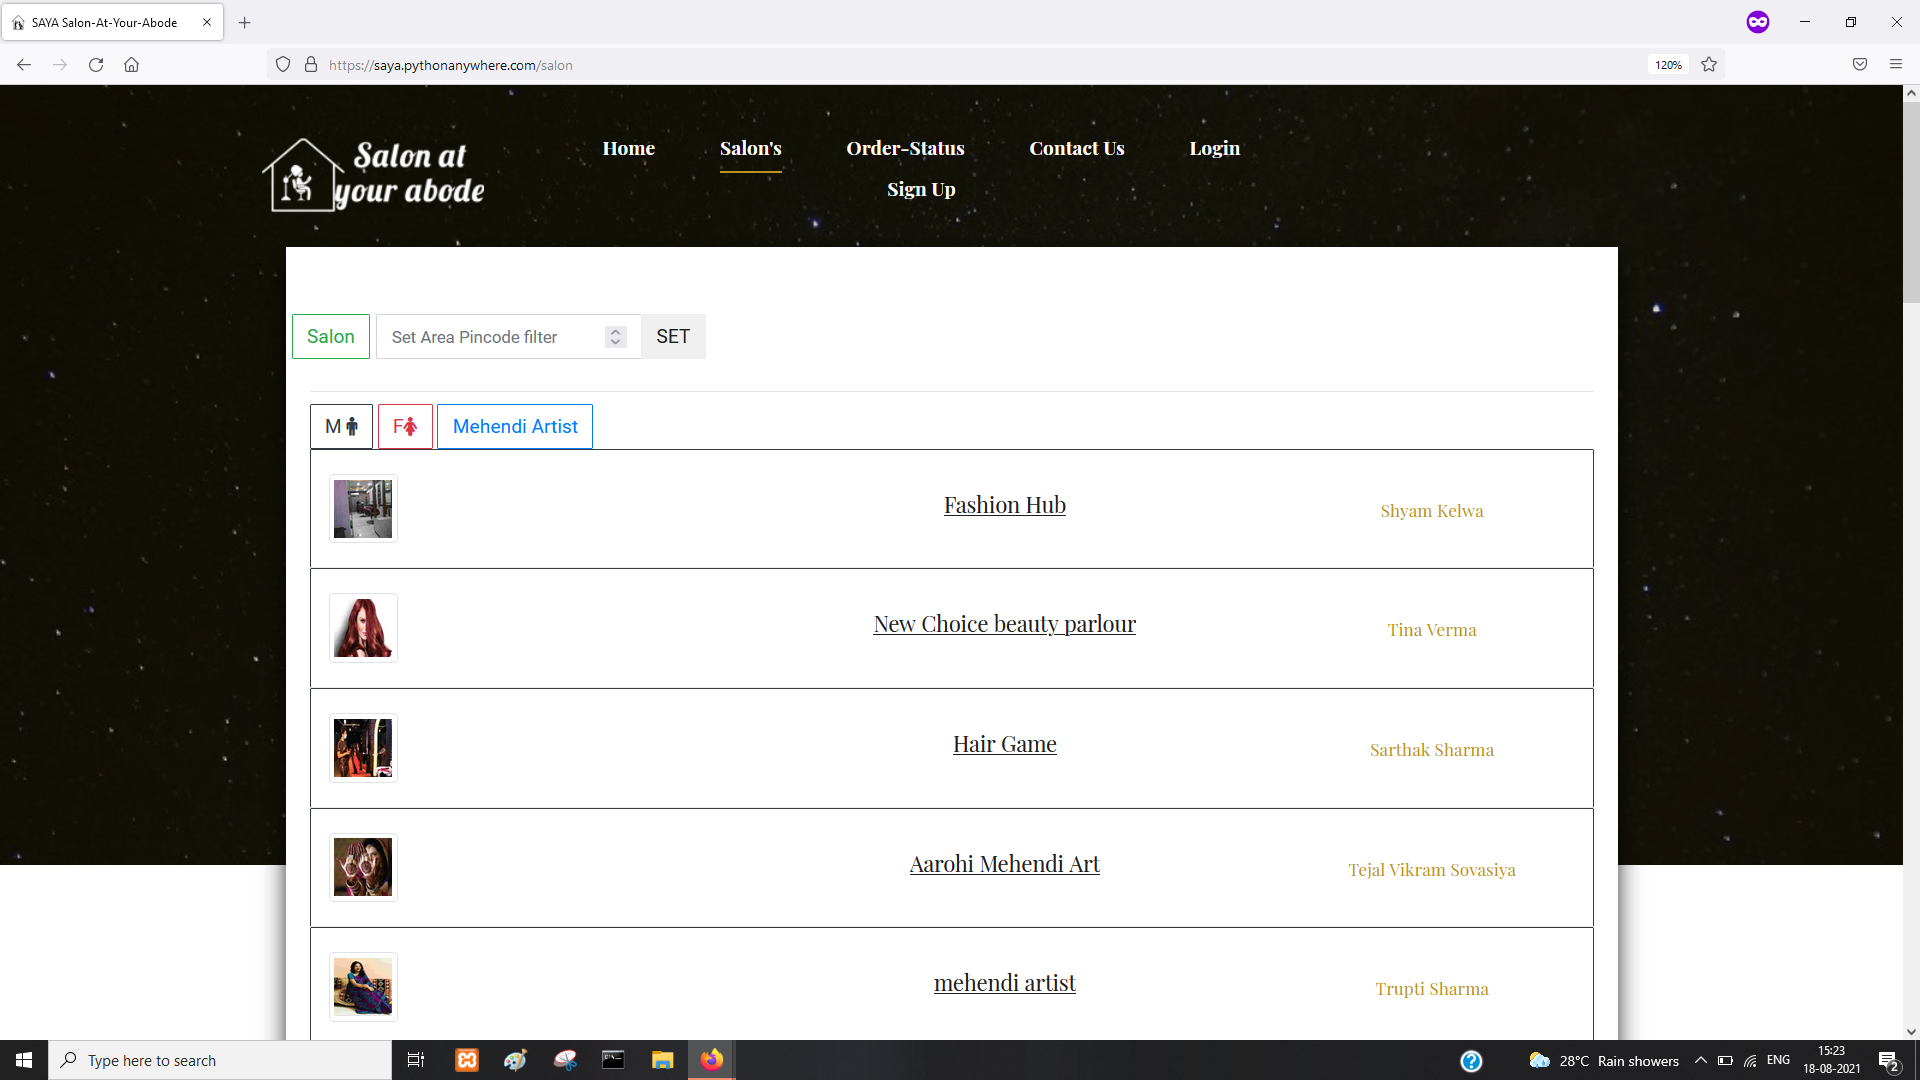
Task: Click the browser home icon
Action: tap(131, 65)
